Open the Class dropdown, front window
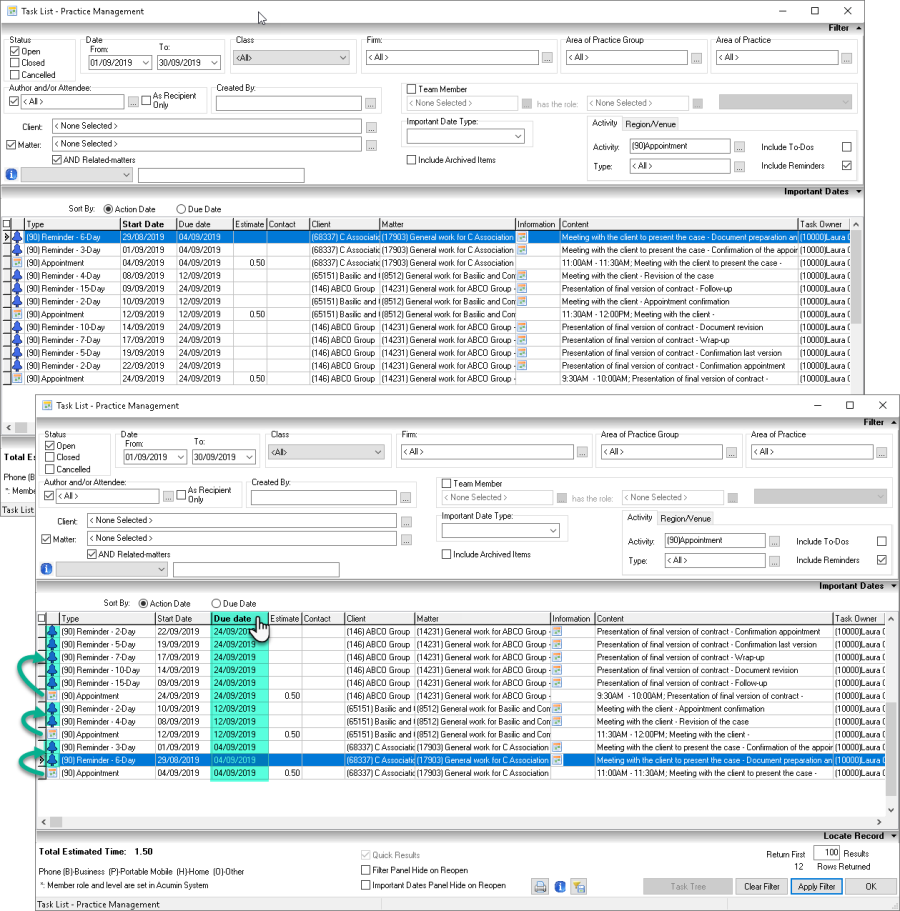The width and height of the screenshot is (900, 911). tap(378, 452)
